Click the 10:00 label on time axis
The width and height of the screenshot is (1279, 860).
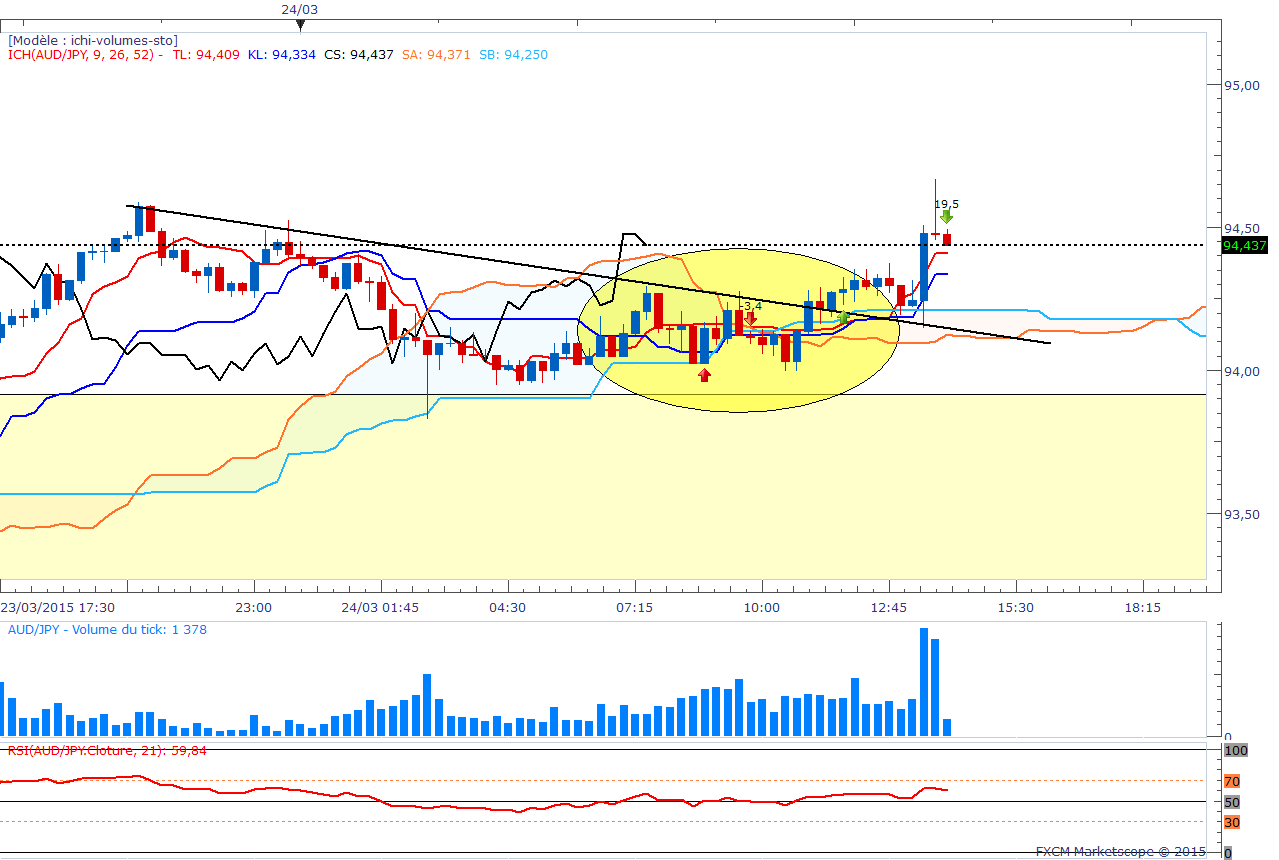point(761,608)
